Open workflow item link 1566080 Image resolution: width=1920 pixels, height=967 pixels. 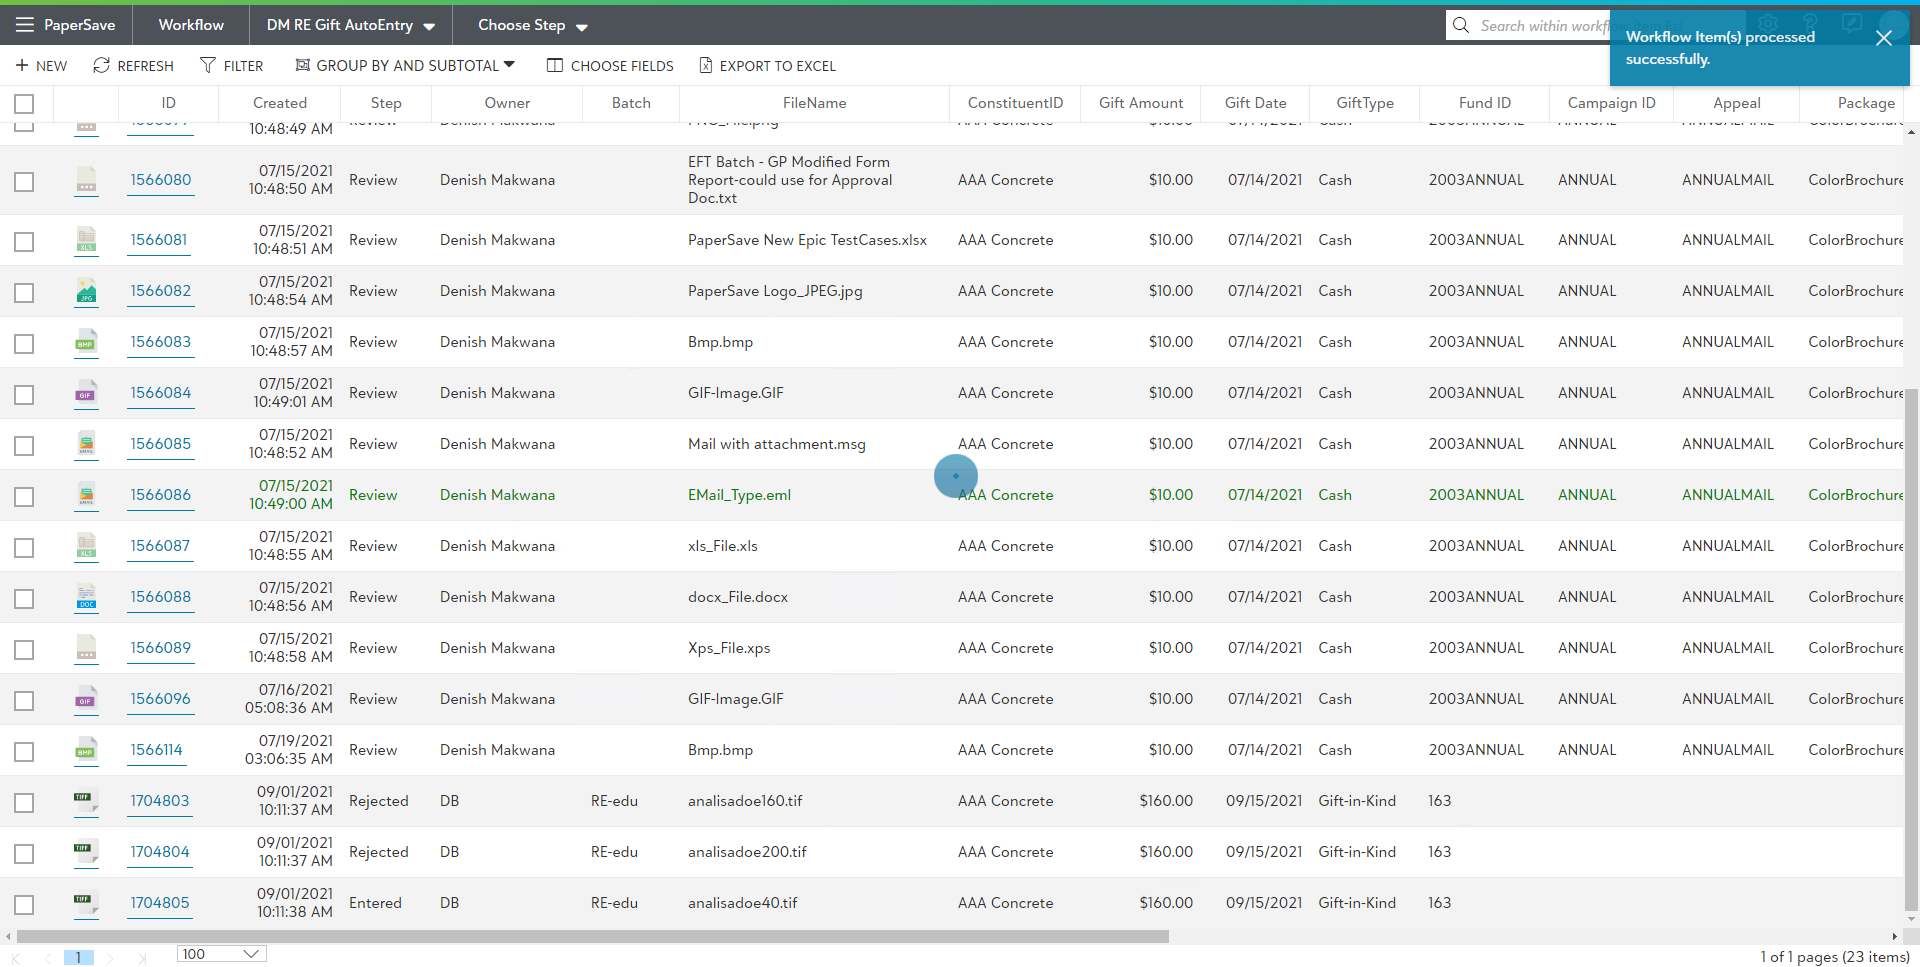point(160,180)
